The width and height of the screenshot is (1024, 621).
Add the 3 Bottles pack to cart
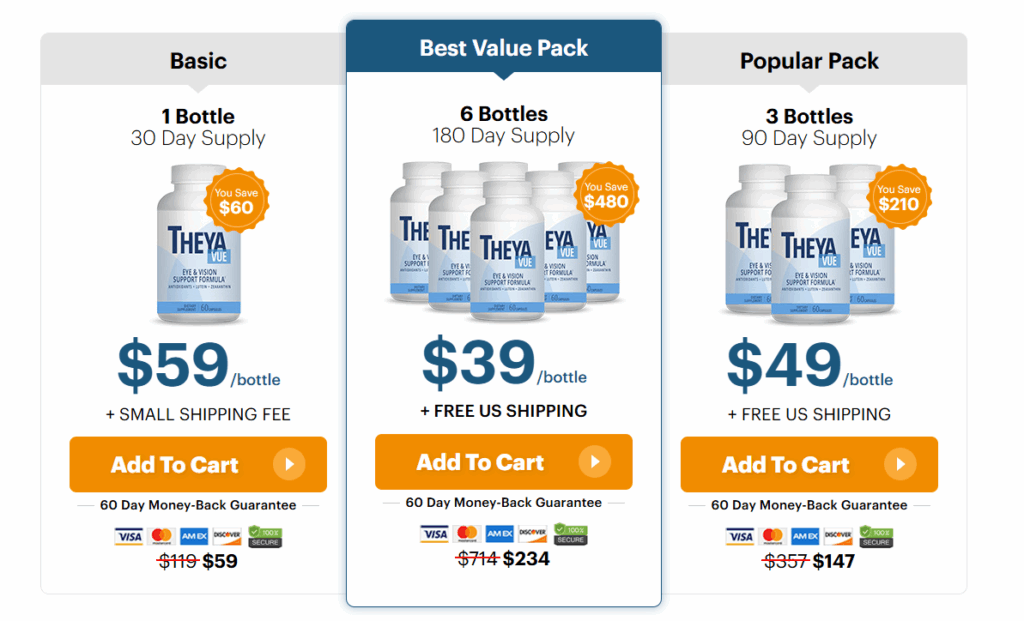[x=809, y=465]
